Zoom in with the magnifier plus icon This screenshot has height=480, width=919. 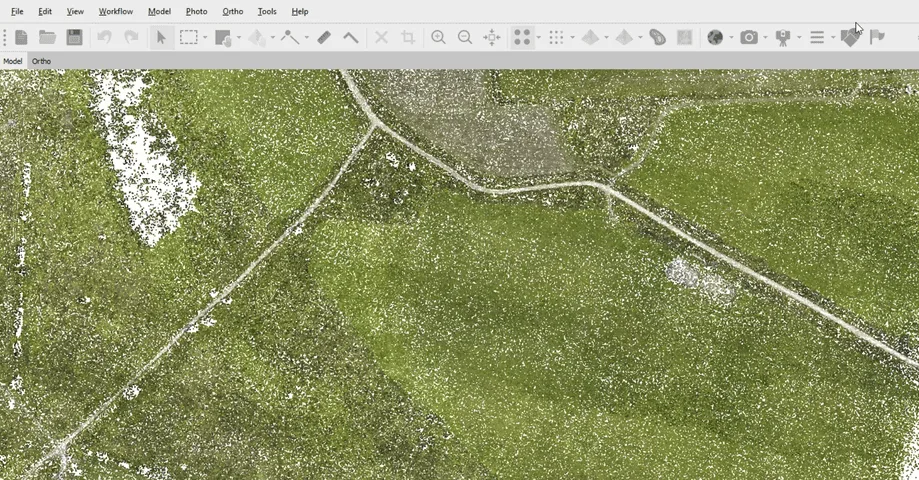(438, 38)
